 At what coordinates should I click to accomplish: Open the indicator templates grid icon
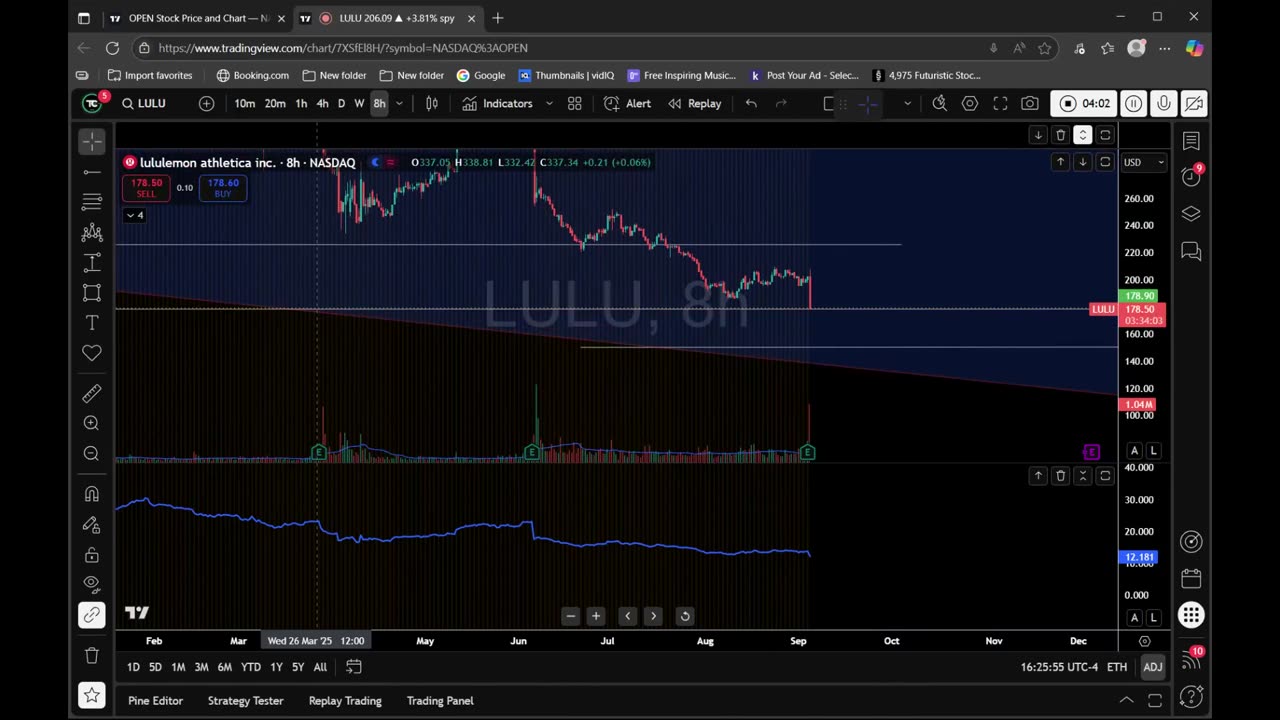pyautogui.click(x=575, y=103)
